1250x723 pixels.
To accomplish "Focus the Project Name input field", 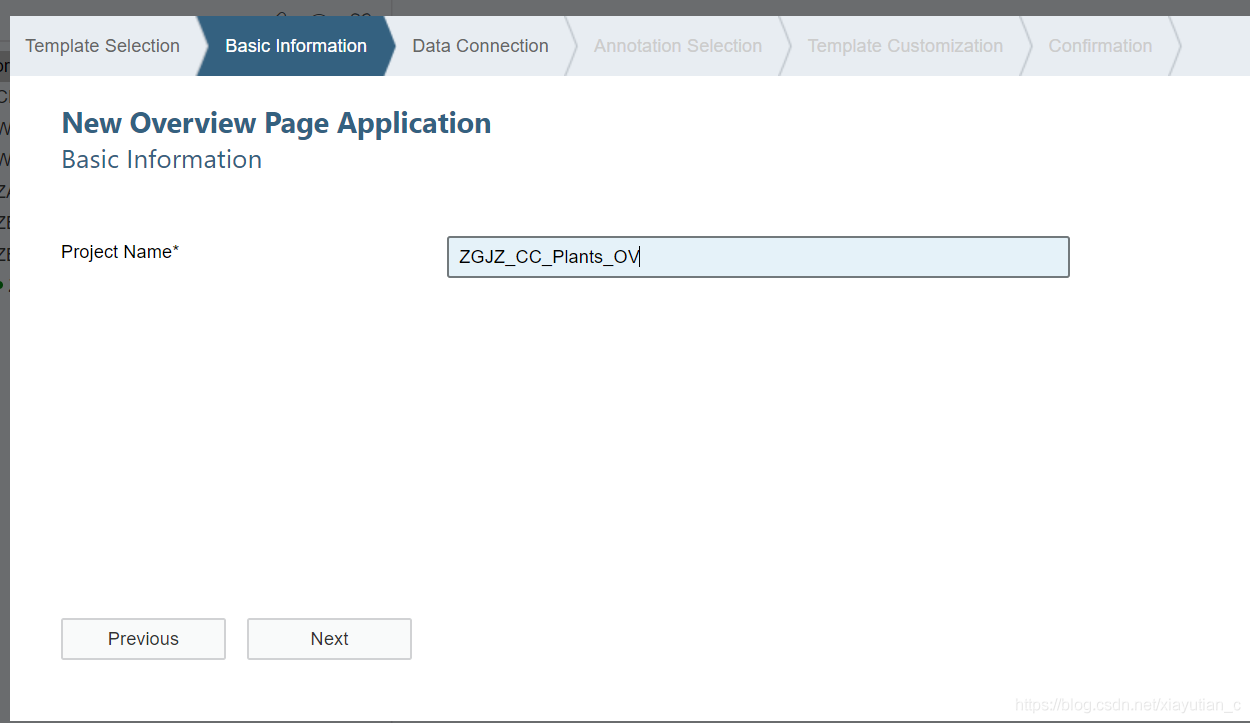I will point(850,257).
